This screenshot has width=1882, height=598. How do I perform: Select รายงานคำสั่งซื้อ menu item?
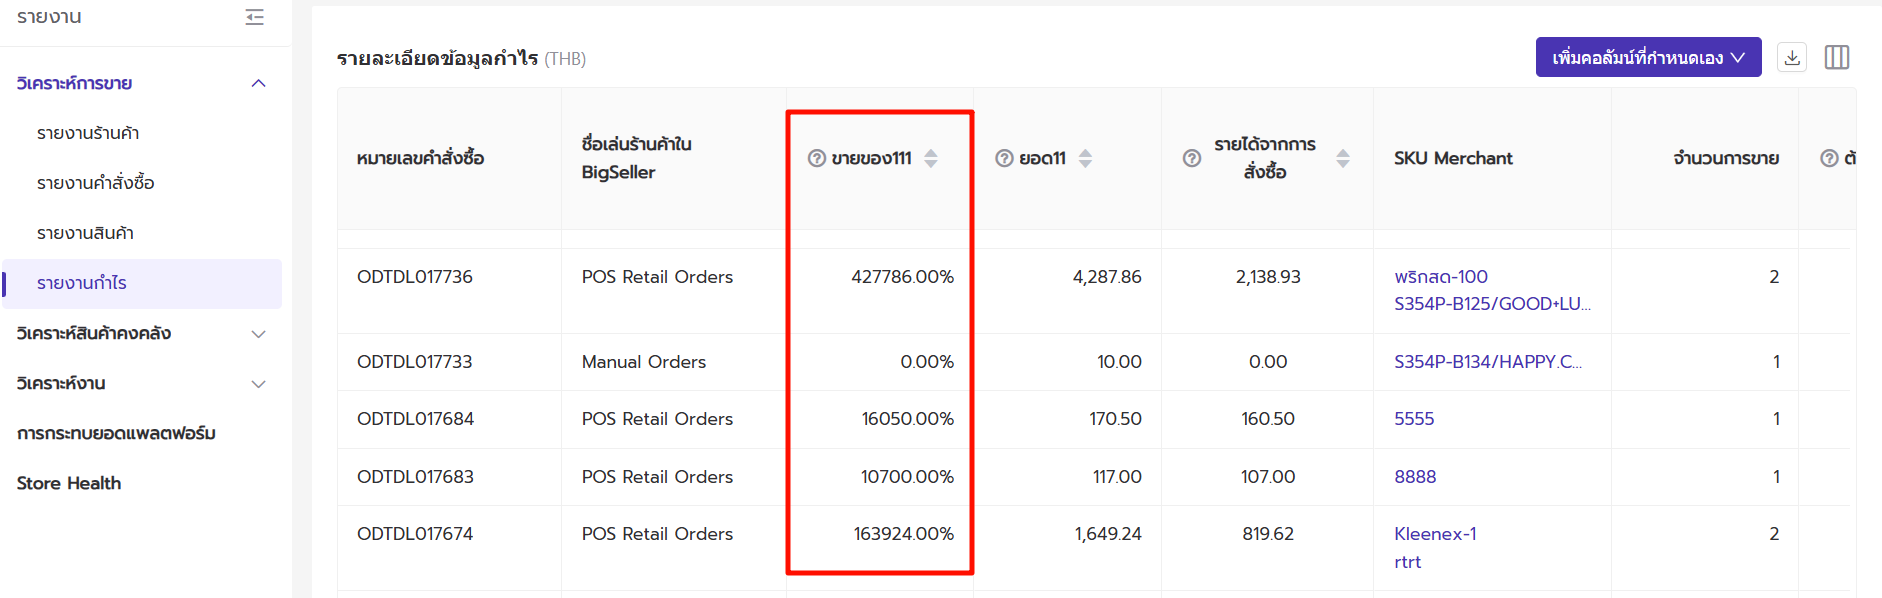click(96, 183)
